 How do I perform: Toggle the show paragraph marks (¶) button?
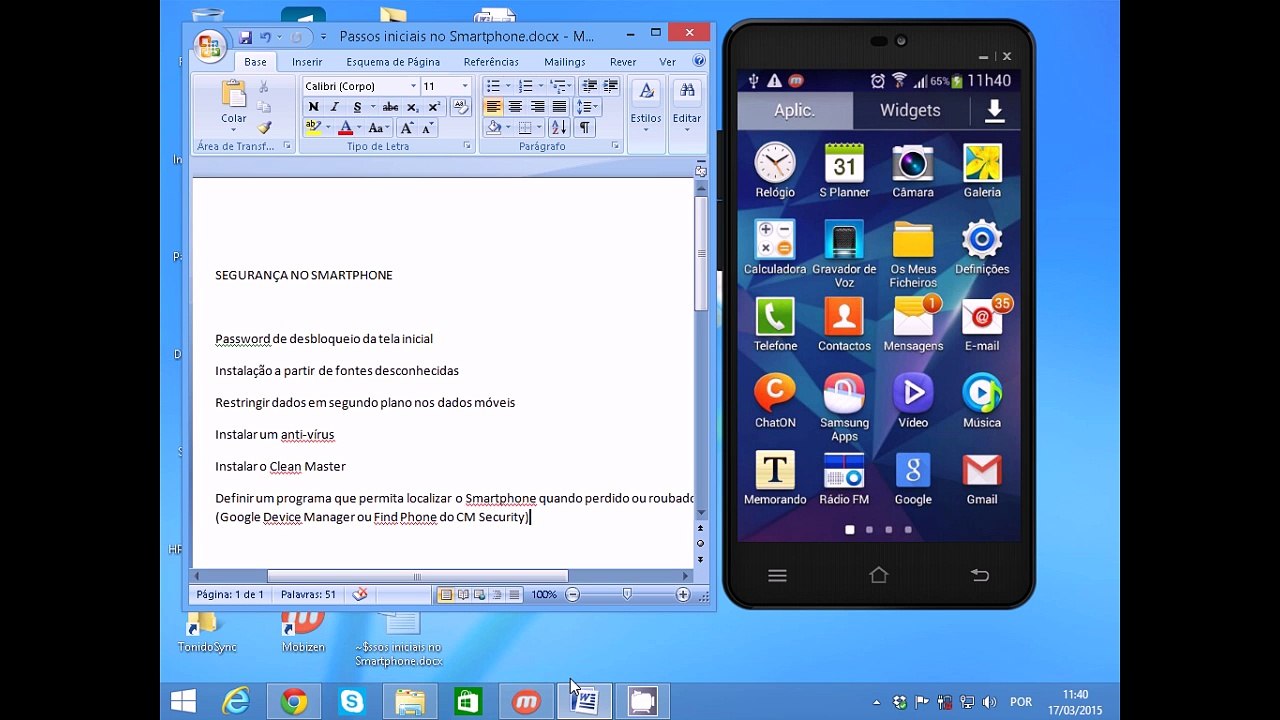[584, 127]
